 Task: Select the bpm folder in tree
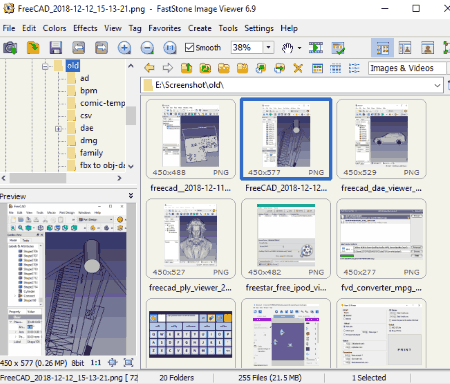point(89,91)
